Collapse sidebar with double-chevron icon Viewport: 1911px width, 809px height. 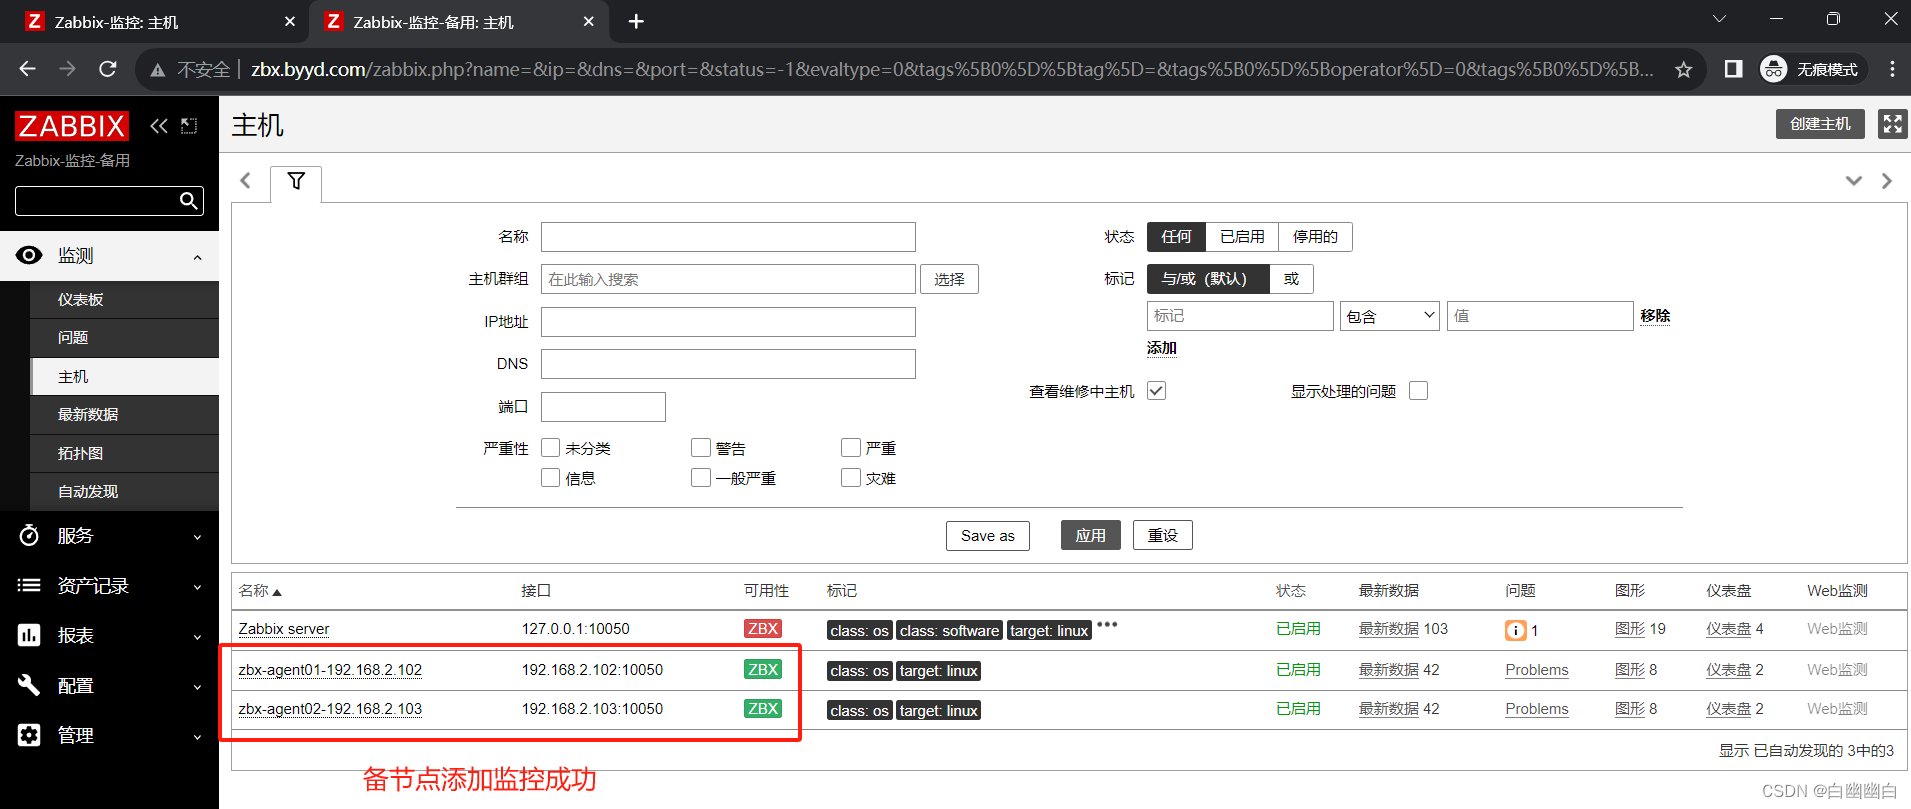coord(159,126)
